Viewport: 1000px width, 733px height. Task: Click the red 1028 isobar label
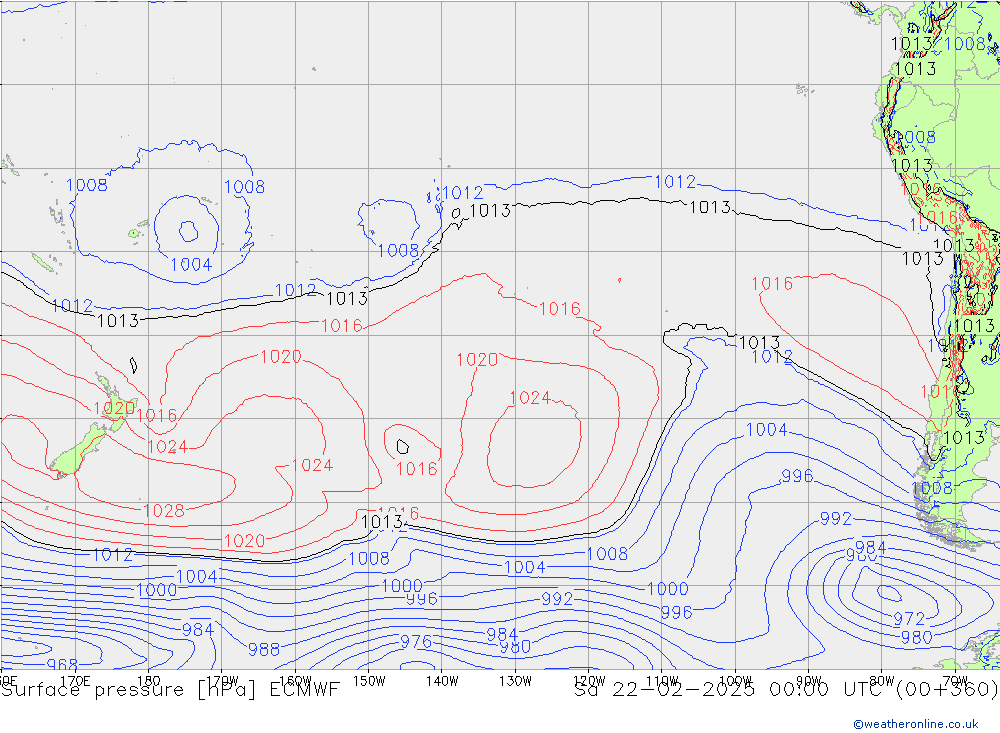164,510
